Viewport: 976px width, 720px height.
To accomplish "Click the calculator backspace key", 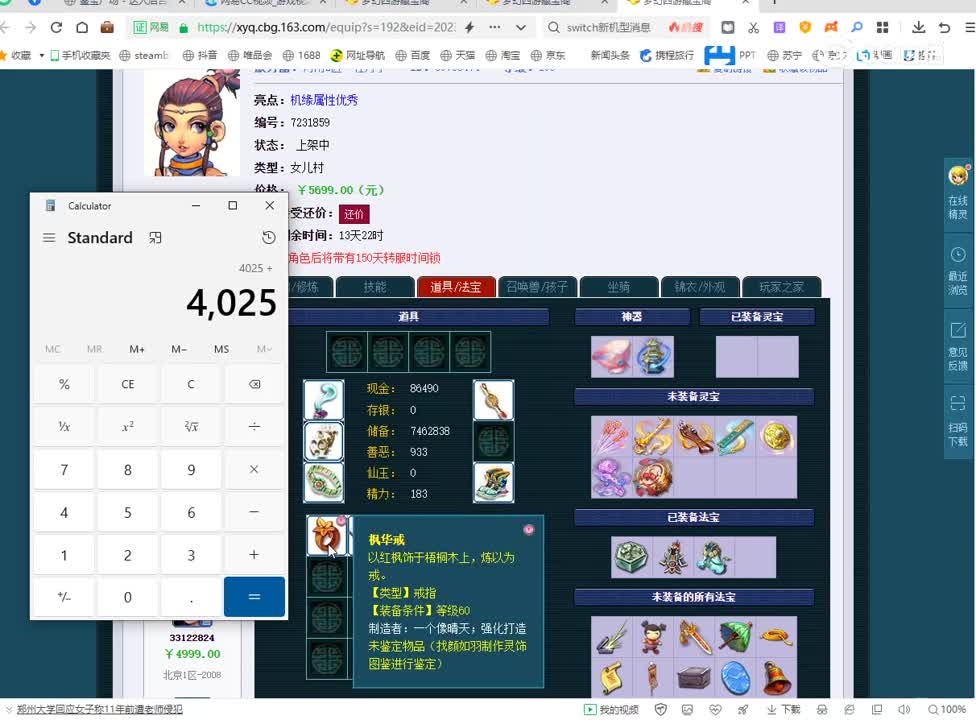I will pos(255,384).
